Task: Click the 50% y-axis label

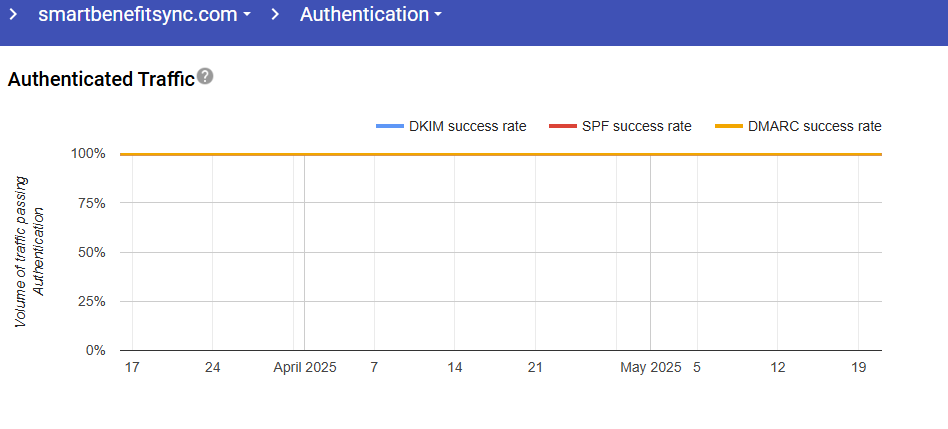Action: click(92, 252)
